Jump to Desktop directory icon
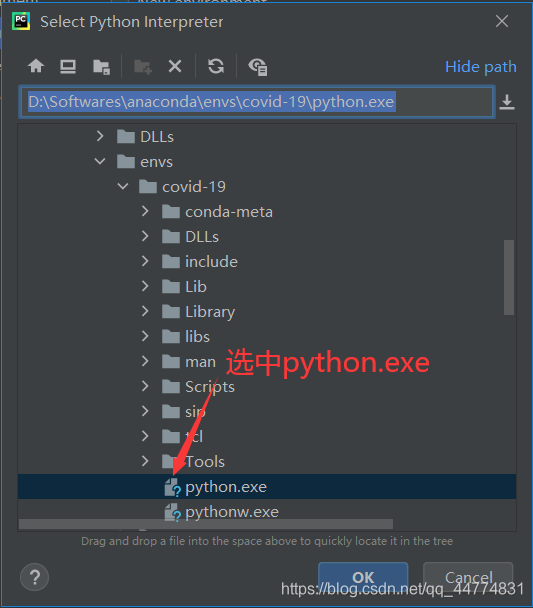Viewport: 533px width, 608px height. pyautogui.click(x=68, y=67)
